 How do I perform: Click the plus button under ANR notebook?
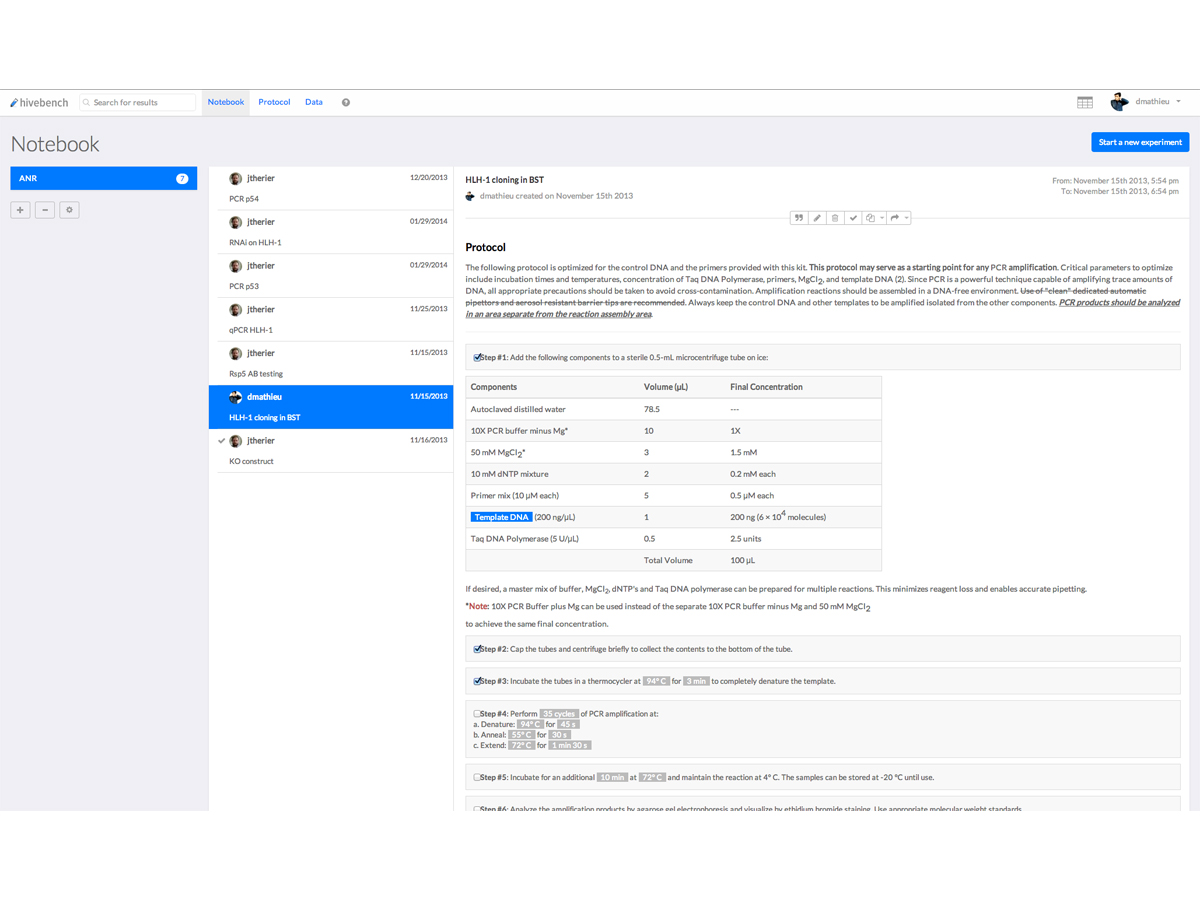21,210
